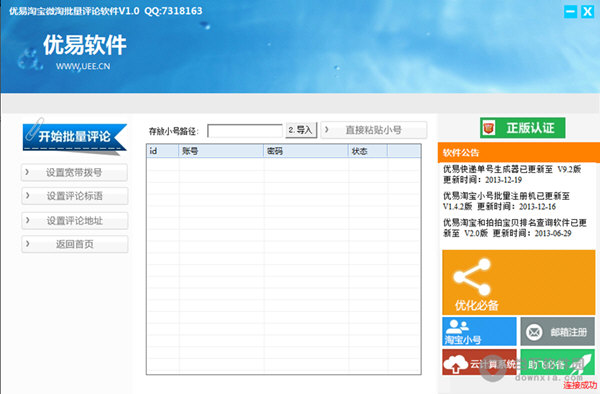Image resolution: width=600 pixels, height=394 pixels.
Task: Focus the 存放小号路径 input field
Action: [245, 131]
